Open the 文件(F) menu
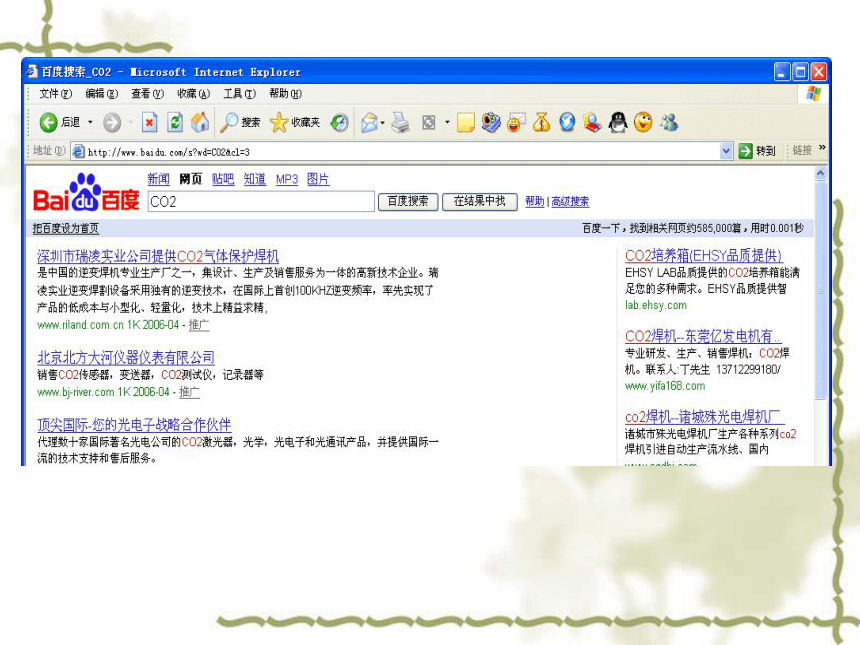This screenshot has height=645, width=860. [x=55, y=94]
